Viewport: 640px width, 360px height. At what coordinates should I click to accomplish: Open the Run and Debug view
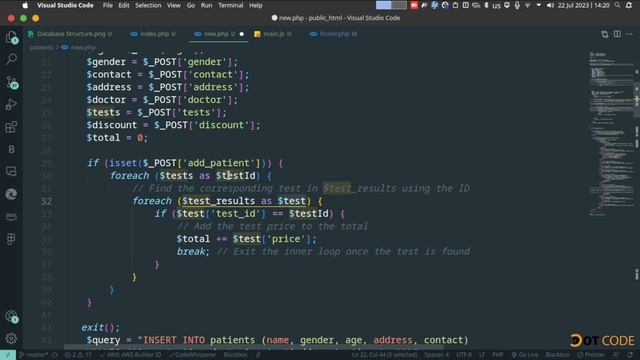[x=11, y=104]
